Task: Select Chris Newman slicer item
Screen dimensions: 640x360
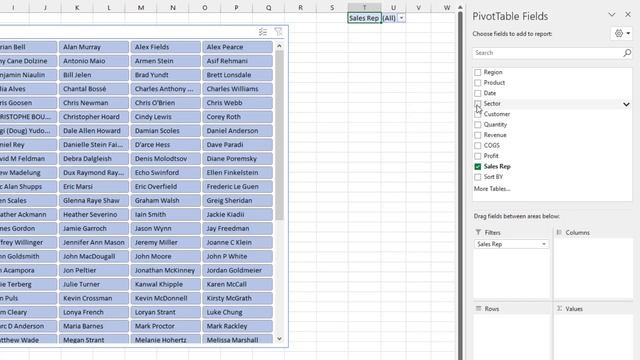Action: 93,103
